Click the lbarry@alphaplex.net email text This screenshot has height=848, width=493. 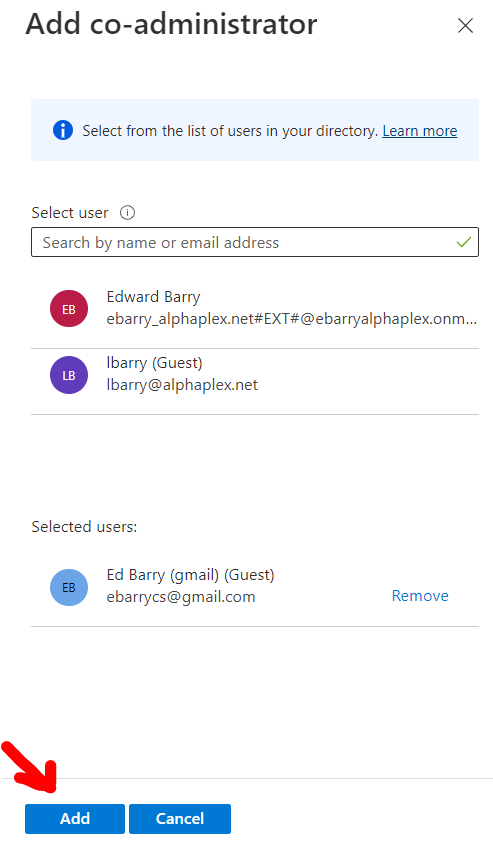pyautogui.click(x=182, y=385)
